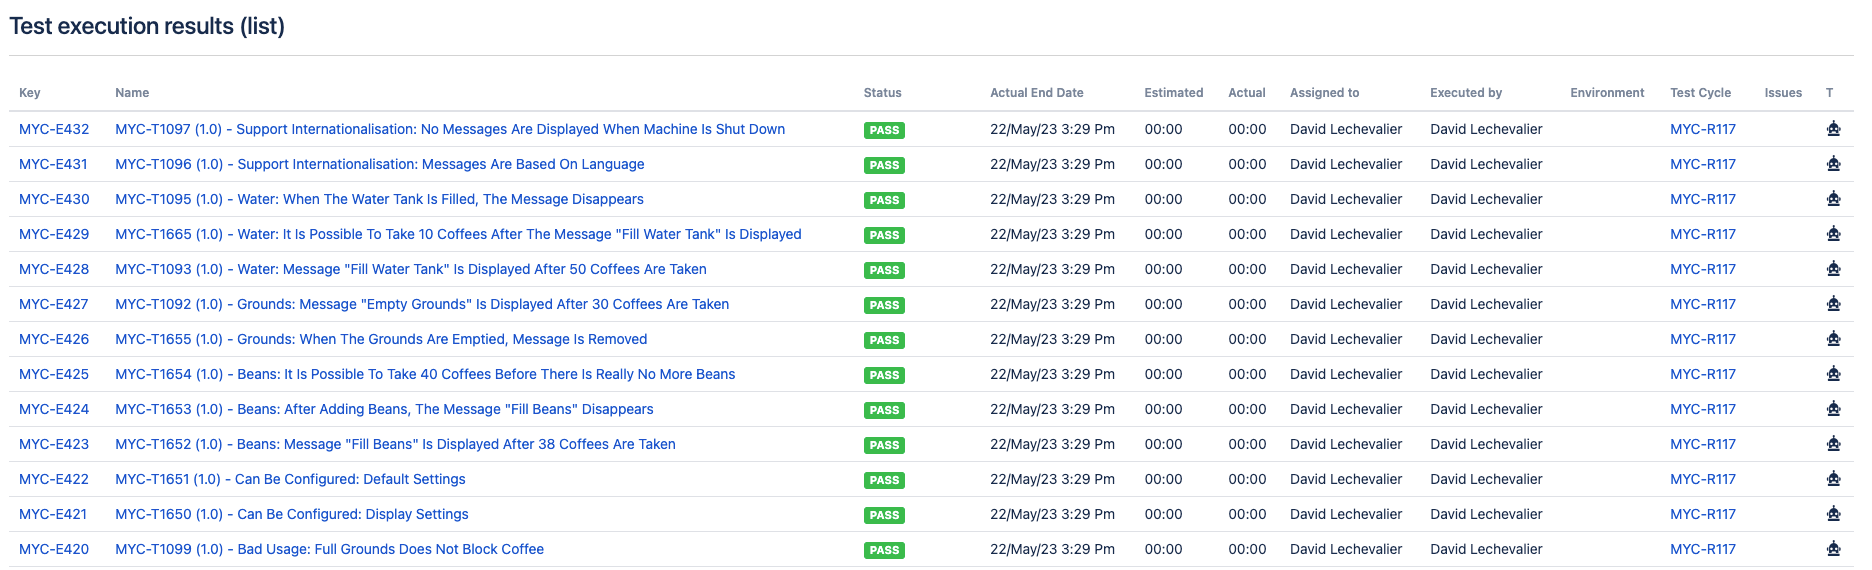Click PASS status badge in MYC-E432 row
1872x570 pixels.
(884, 130)
